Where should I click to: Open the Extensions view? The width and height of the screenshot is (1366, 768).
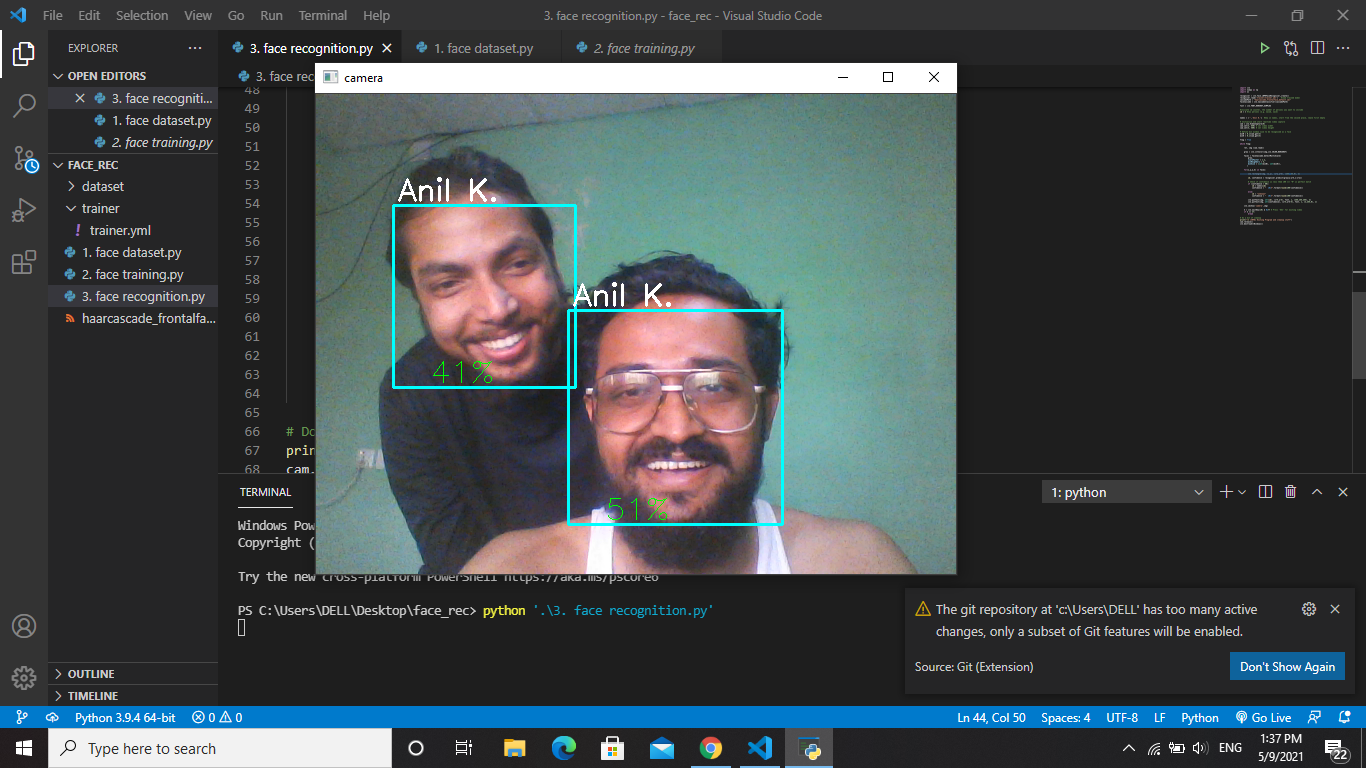24,261
